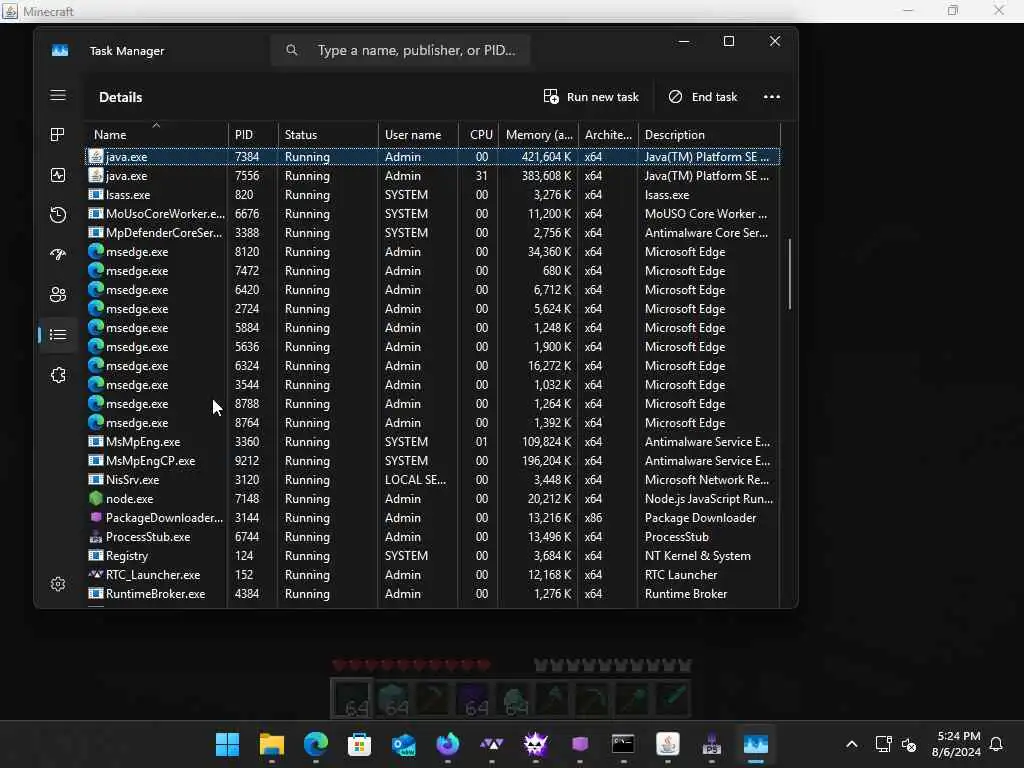Select the node.exe process row
This screenshot has height=768, width=1024.
tap(433, 498)
